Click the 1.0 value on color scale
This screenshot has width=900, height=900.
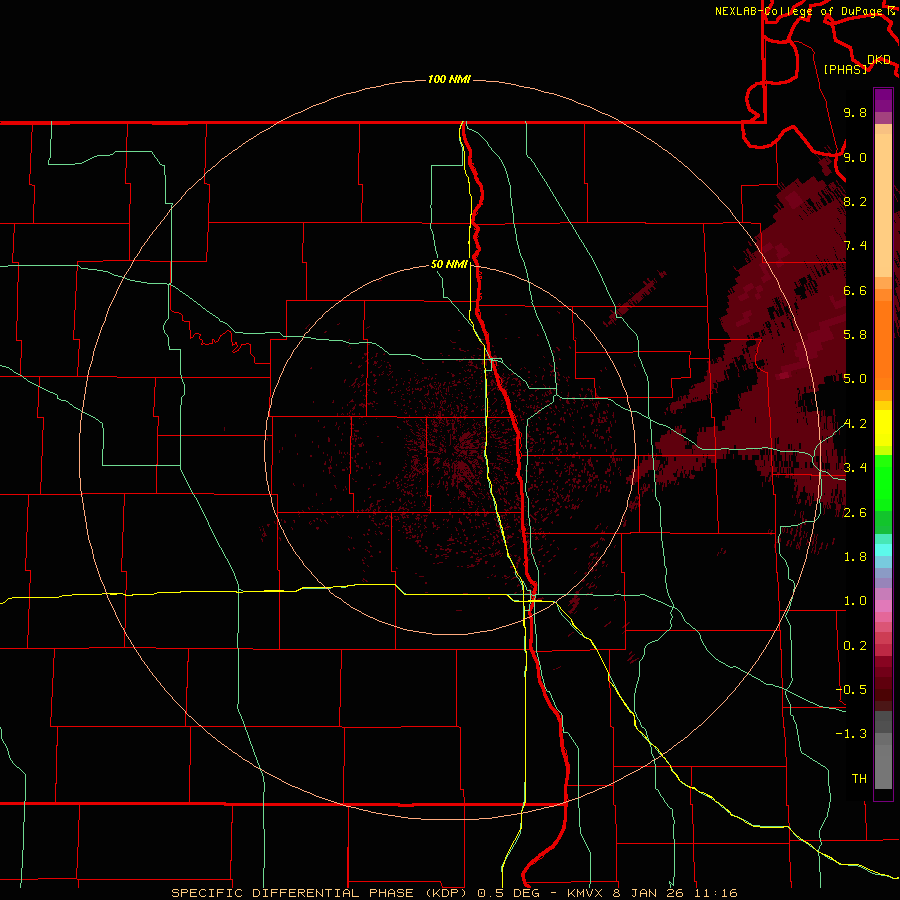(855, 601)
